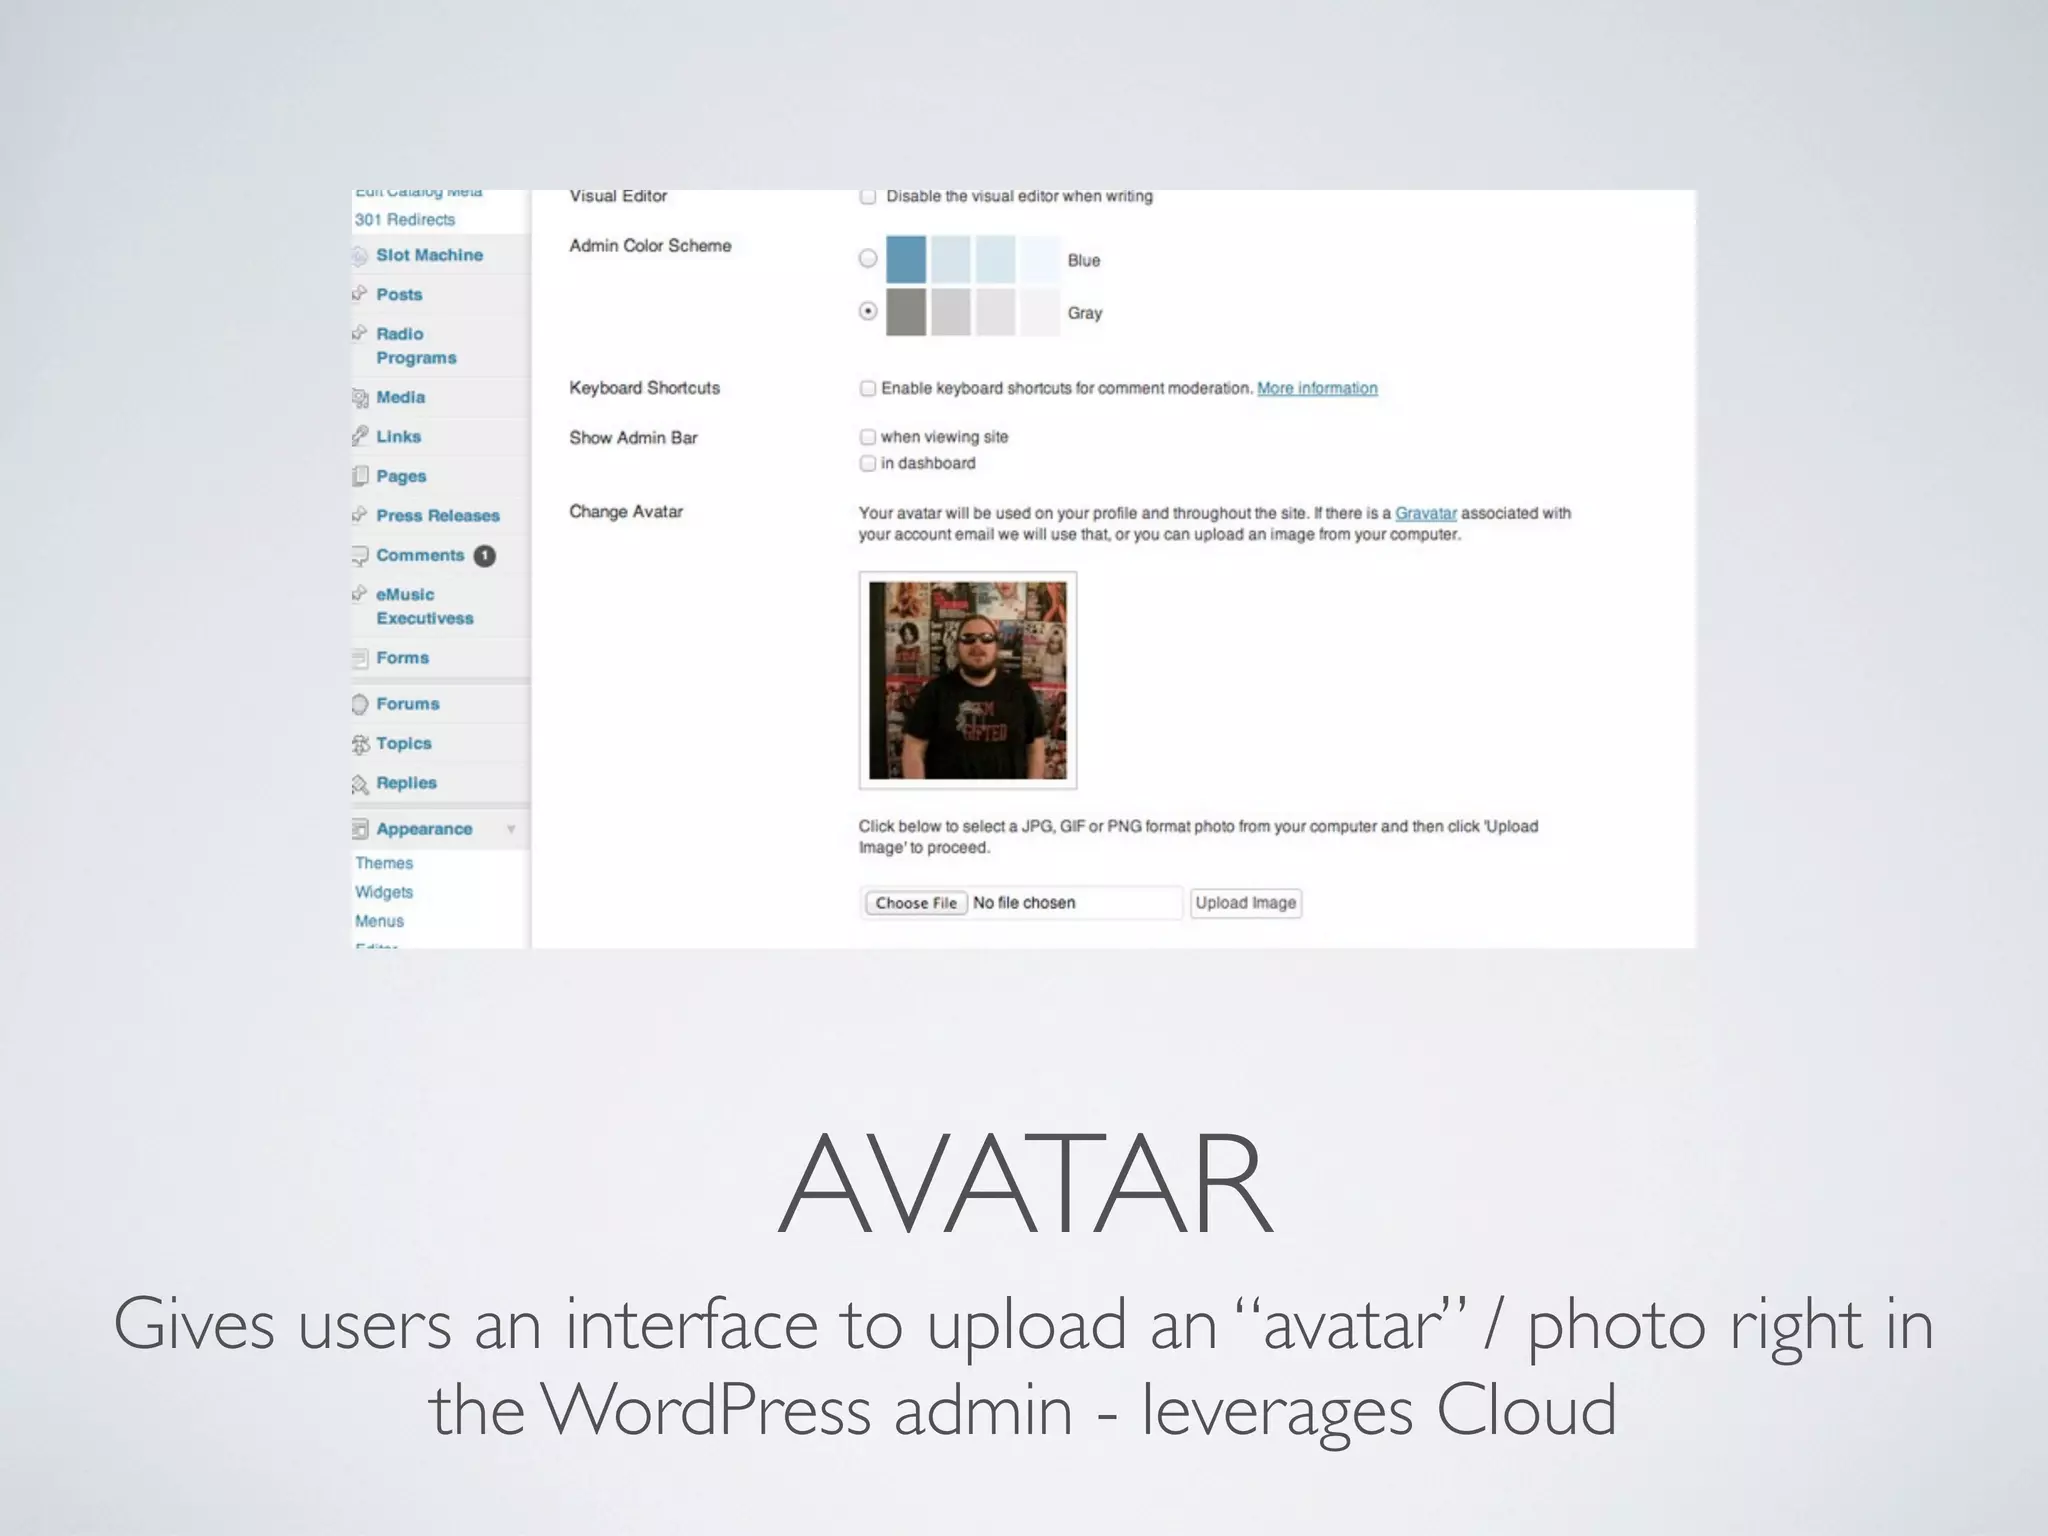This screenshot has height=1536, width=2048.
Task: Collapse the Appearance menu arrow
Action: [511, 829]
